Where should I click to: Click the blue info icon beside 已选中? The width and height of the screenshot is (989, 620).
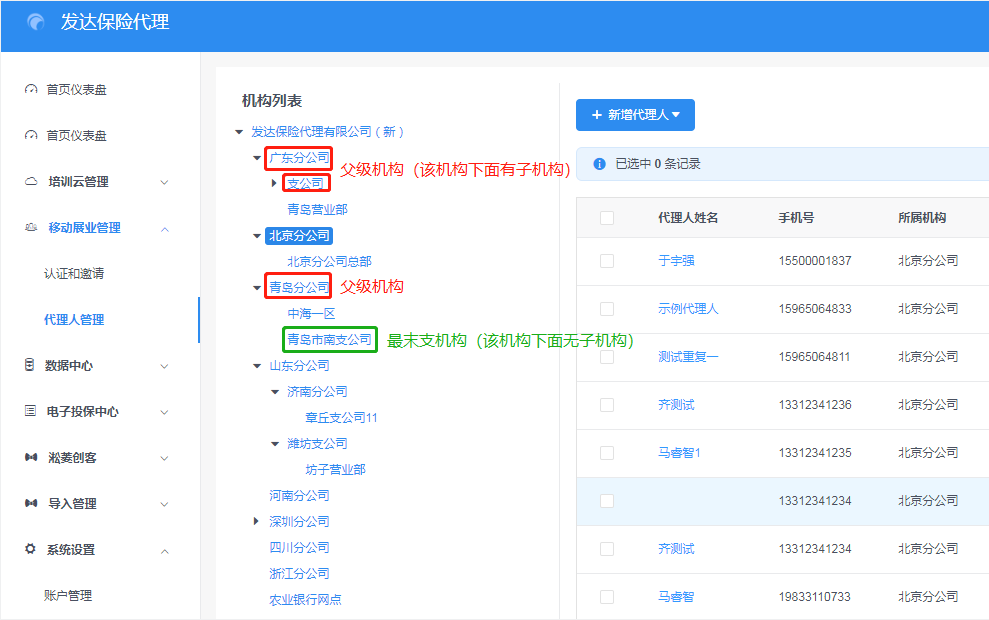[x=600, y=164]
